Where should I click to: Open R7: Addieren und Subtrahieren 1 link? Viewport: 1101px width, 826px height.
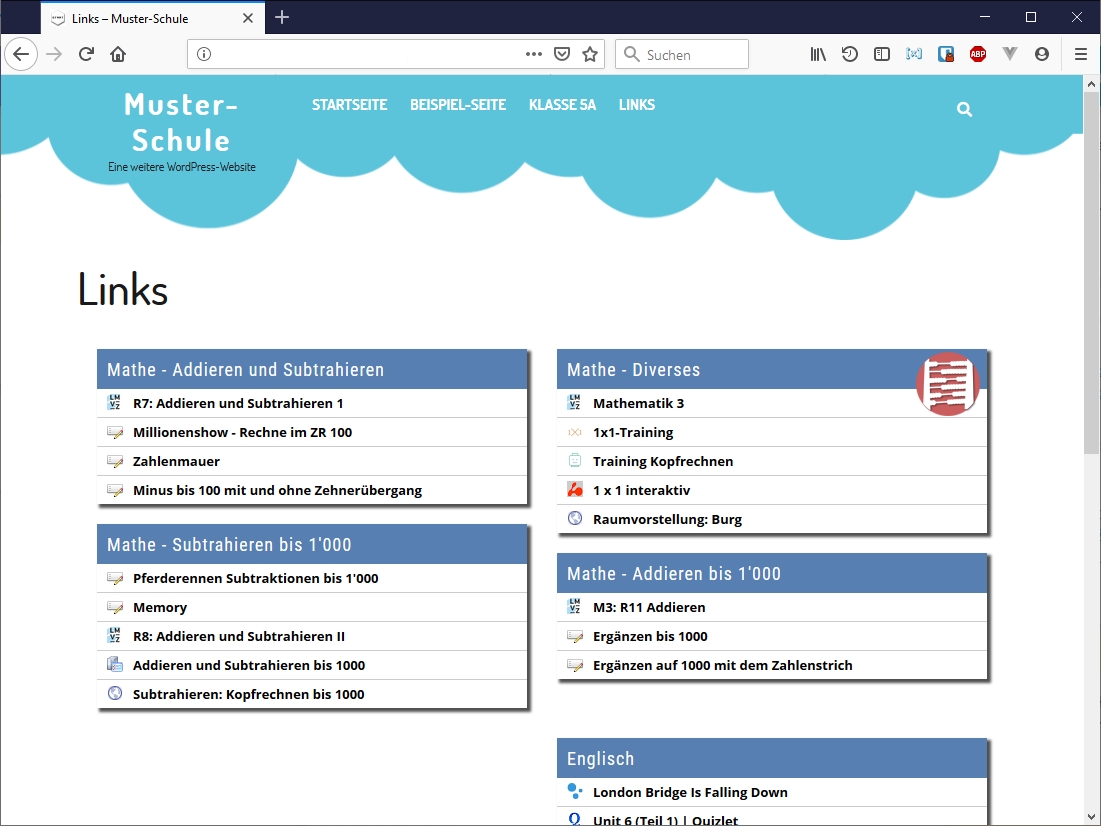[238, 403]
